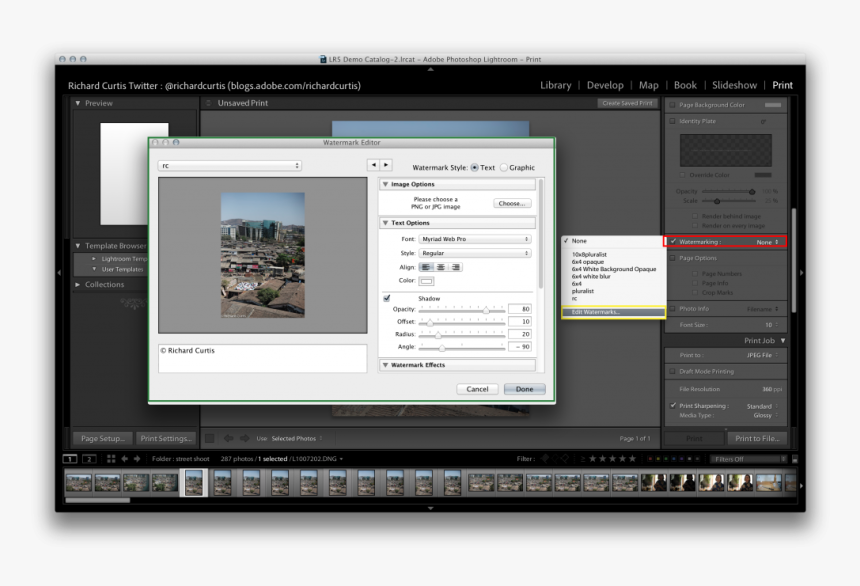Hide filmstrip using bottom arrow
Screen dimensions: 860x586
coord(431,508)
